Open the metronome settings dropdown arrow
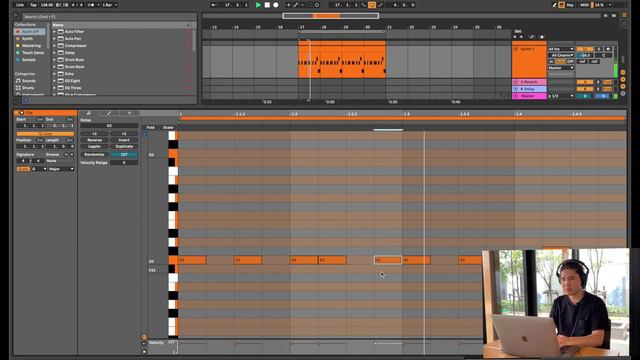This screenshot has width=640, height=360. pyautogui.click(x=98, y=5)
